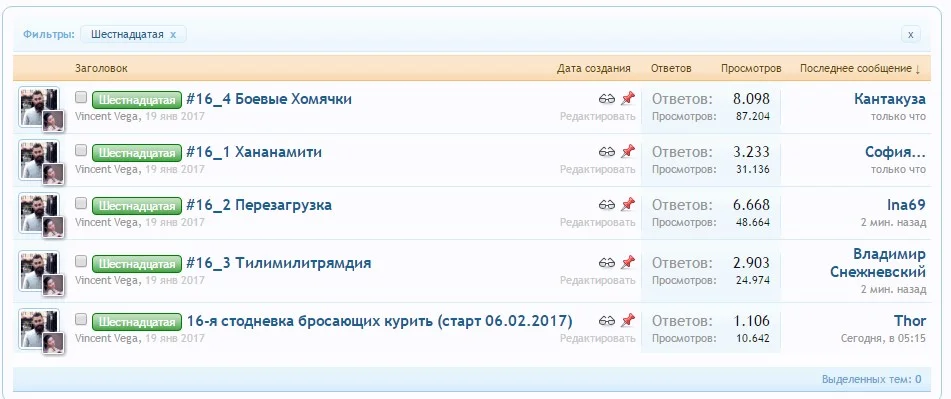Viewport: 951px width, 399px height.
Task: Click glasses watch icon for Перезагрузка thread
Action: pos(607,205)
